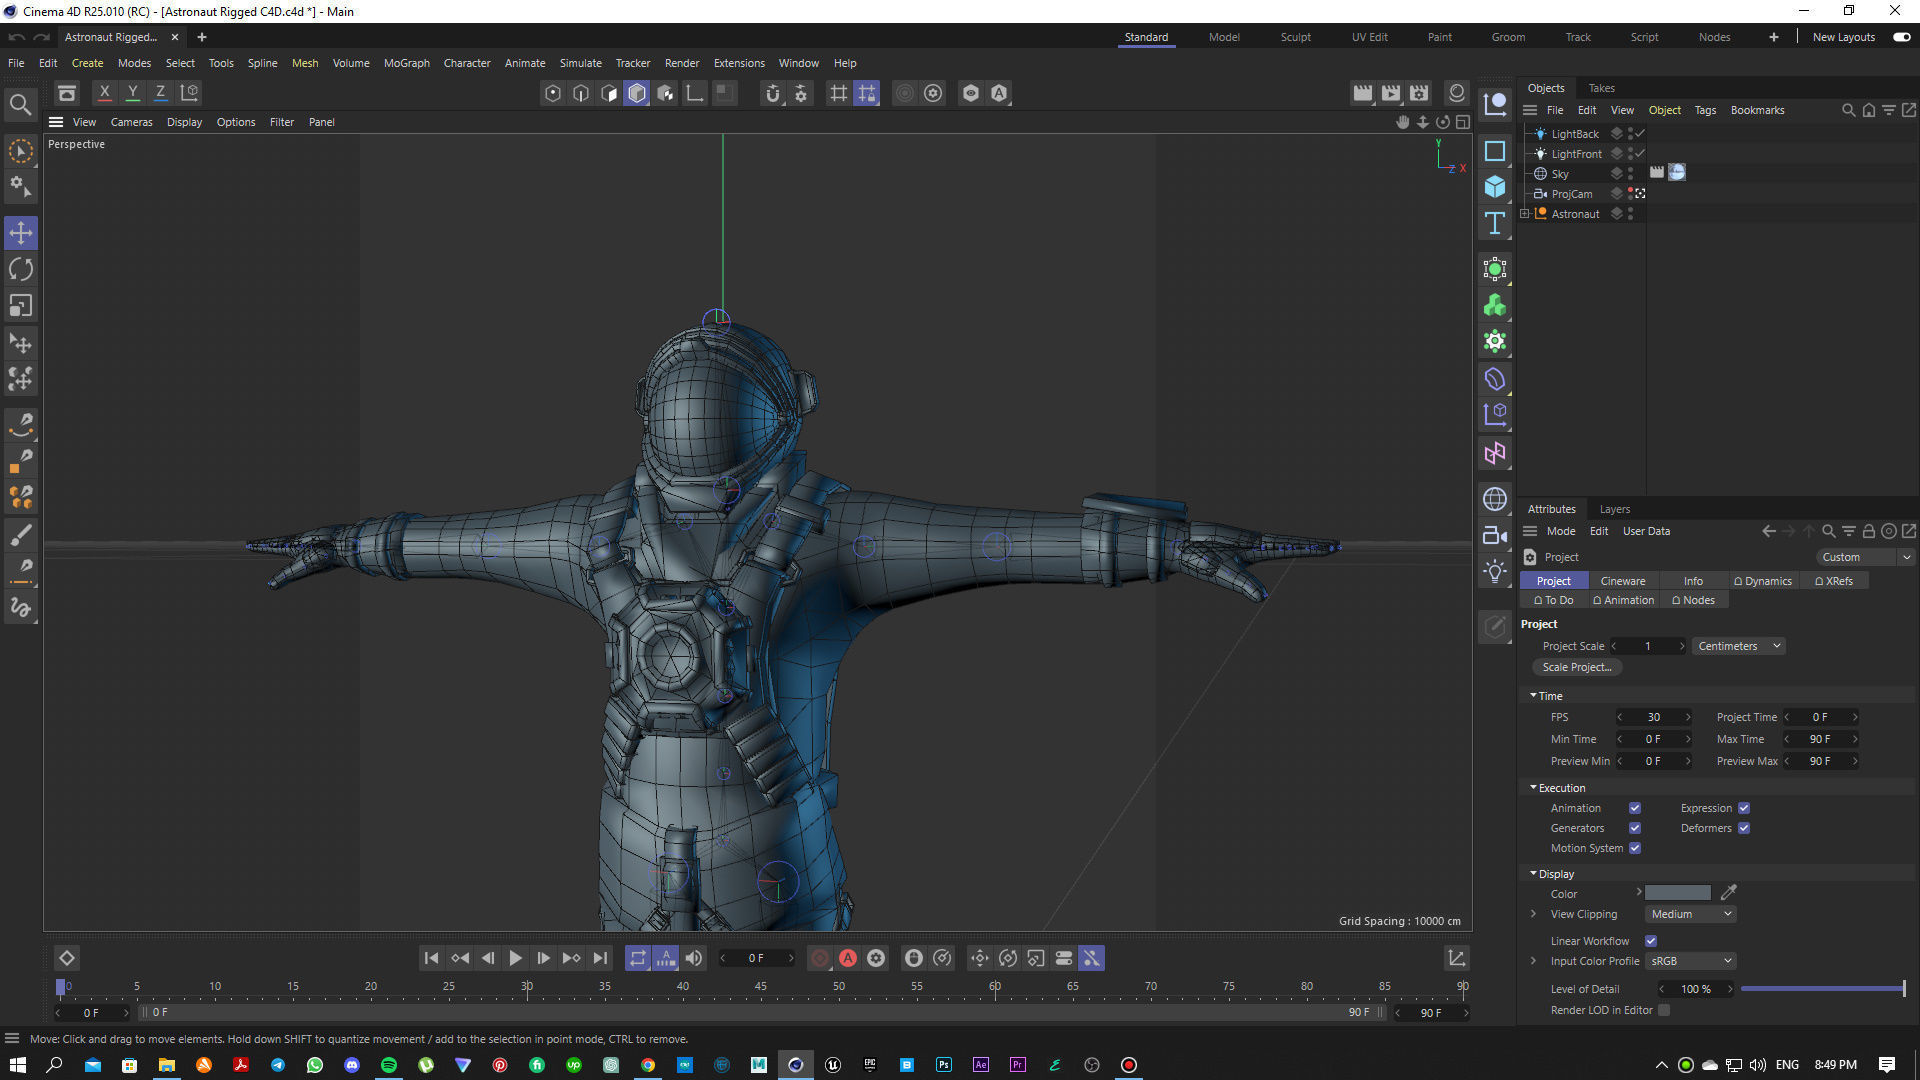Image resolution: width=1920 pixels, height=1080 pixels.
Task: Switch to the Takes tab
Action: [1601, 88]
